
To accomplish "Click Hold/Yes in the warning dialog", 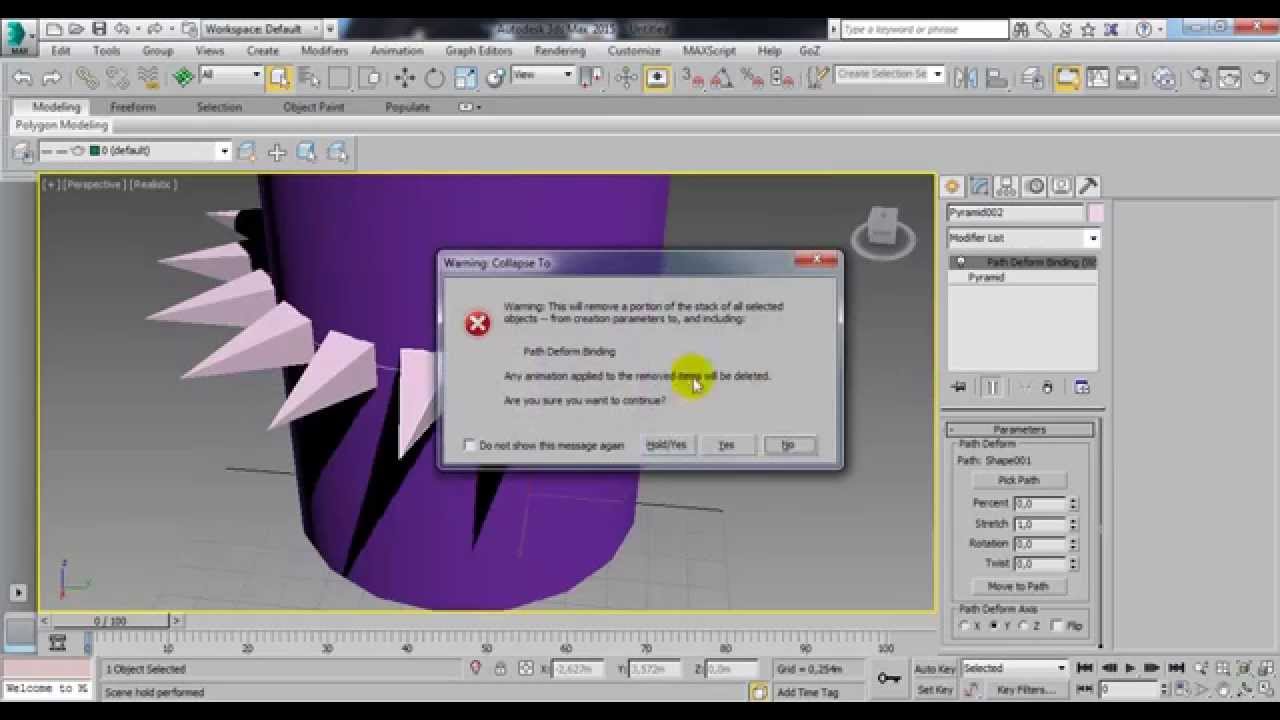I will coord(666,445).
